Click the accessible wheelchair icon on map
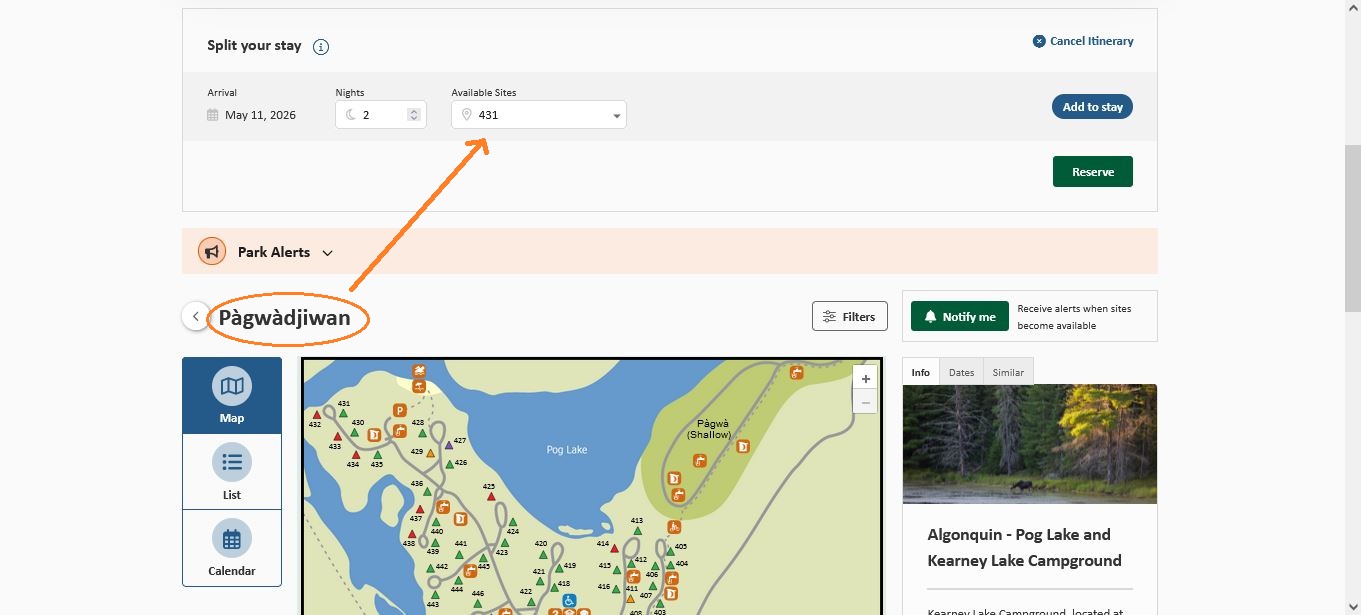This screenshot has width=1361, height=615. [x=568, y=600]
